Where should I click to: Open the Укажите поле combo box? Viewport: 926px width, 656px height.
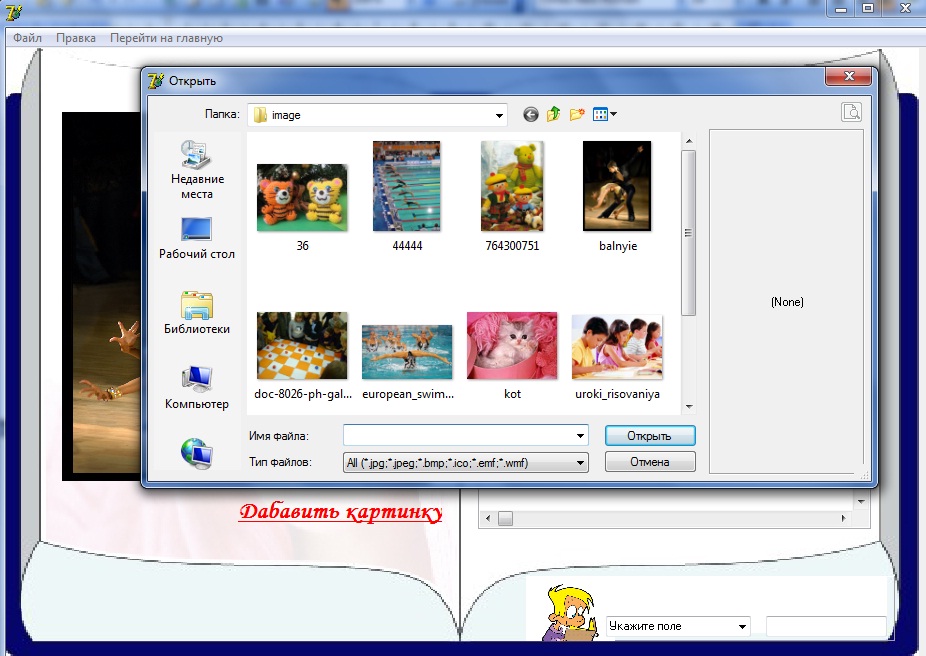(678, 626)
